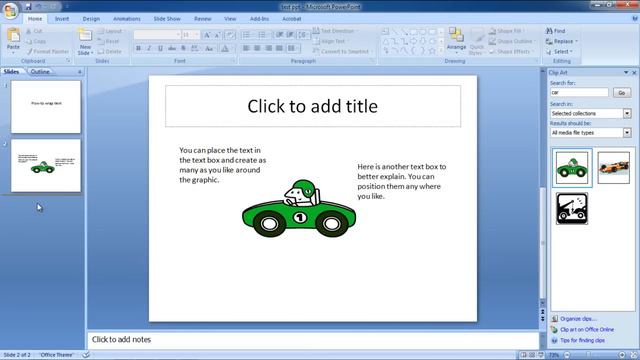Switch to Normal view in status bar
640x360 pixels.
523,355
